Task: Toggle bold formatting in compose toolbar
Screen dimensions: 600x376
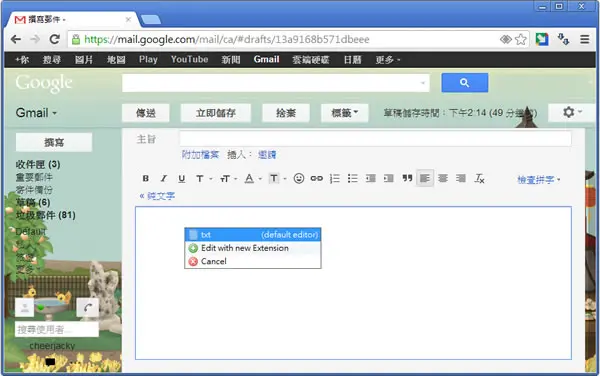Action: (x=145, y=178)
